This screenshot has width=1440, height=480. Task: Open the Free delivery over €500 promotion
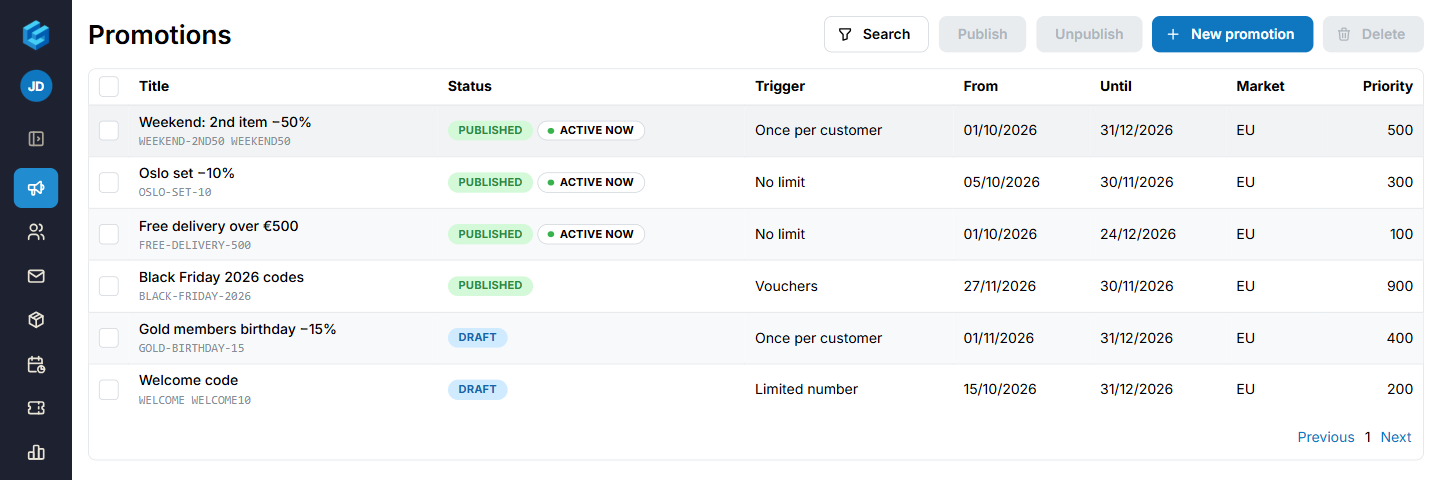[x=218, y=226]
